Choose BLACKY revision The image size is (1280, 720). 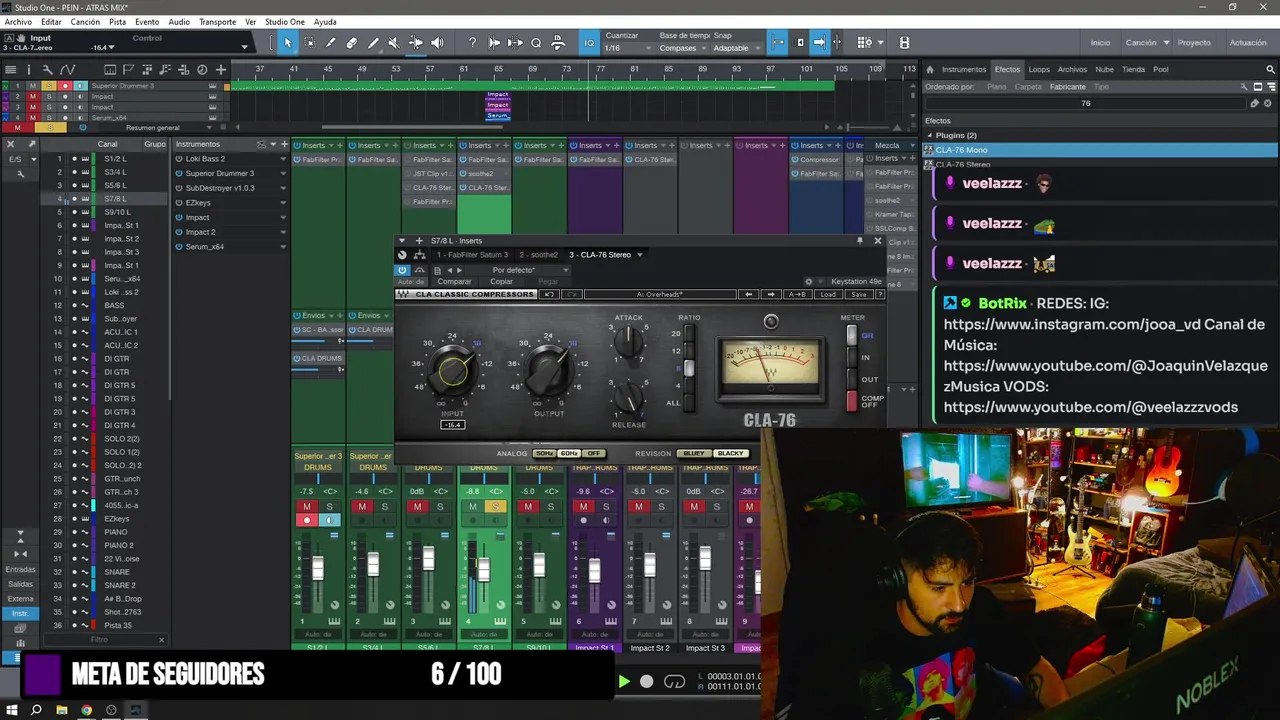(x=731, y=454)
